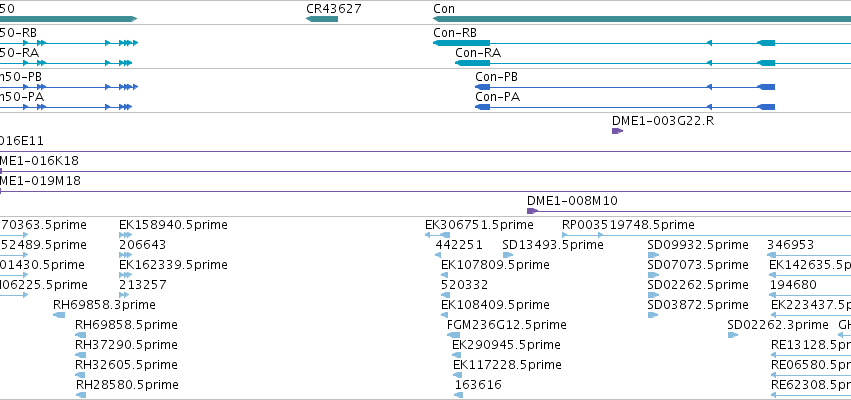Click the SD09932.5prime EST glyph
851x400 pixels.
click(x=653, y=255)
